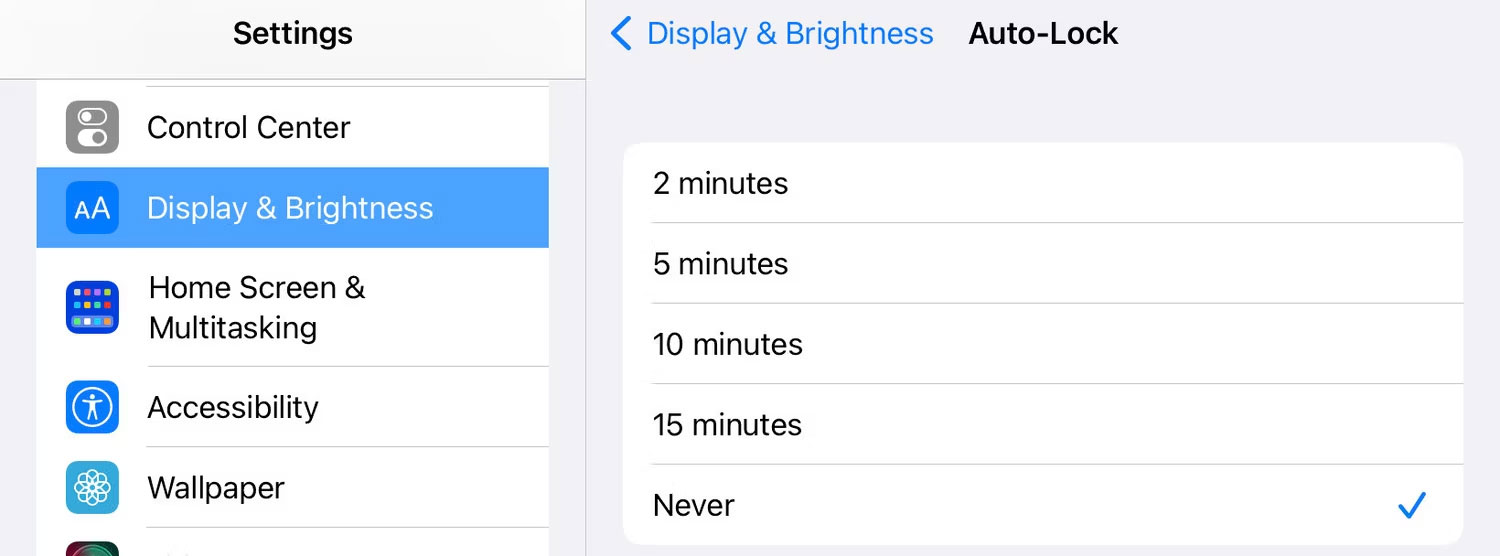Open Control Center settings
The height and width of the screenshot is (556, 1500).
(x=293, y=127)
